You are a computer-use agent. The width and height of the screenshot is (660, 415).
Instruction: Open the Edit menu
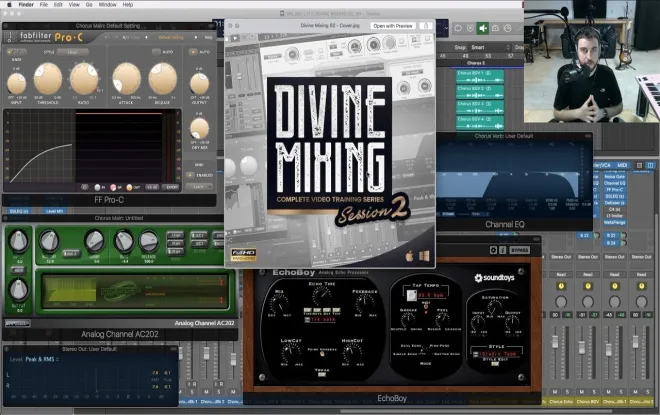point(58,5)
